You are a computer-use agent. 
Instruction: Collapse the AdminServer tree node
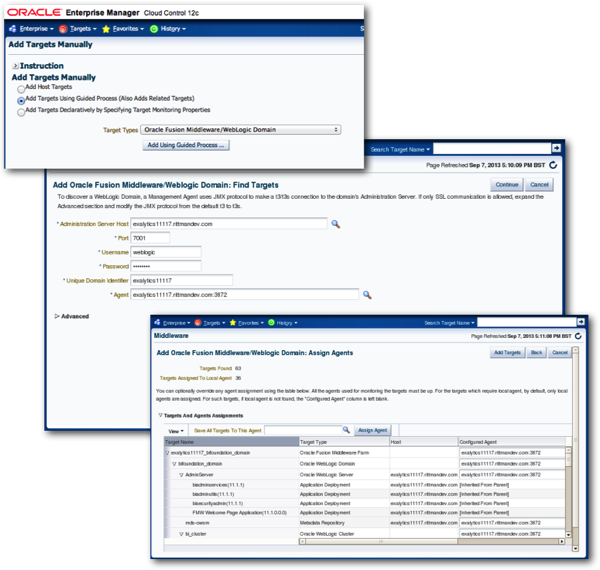pos(182,475)
